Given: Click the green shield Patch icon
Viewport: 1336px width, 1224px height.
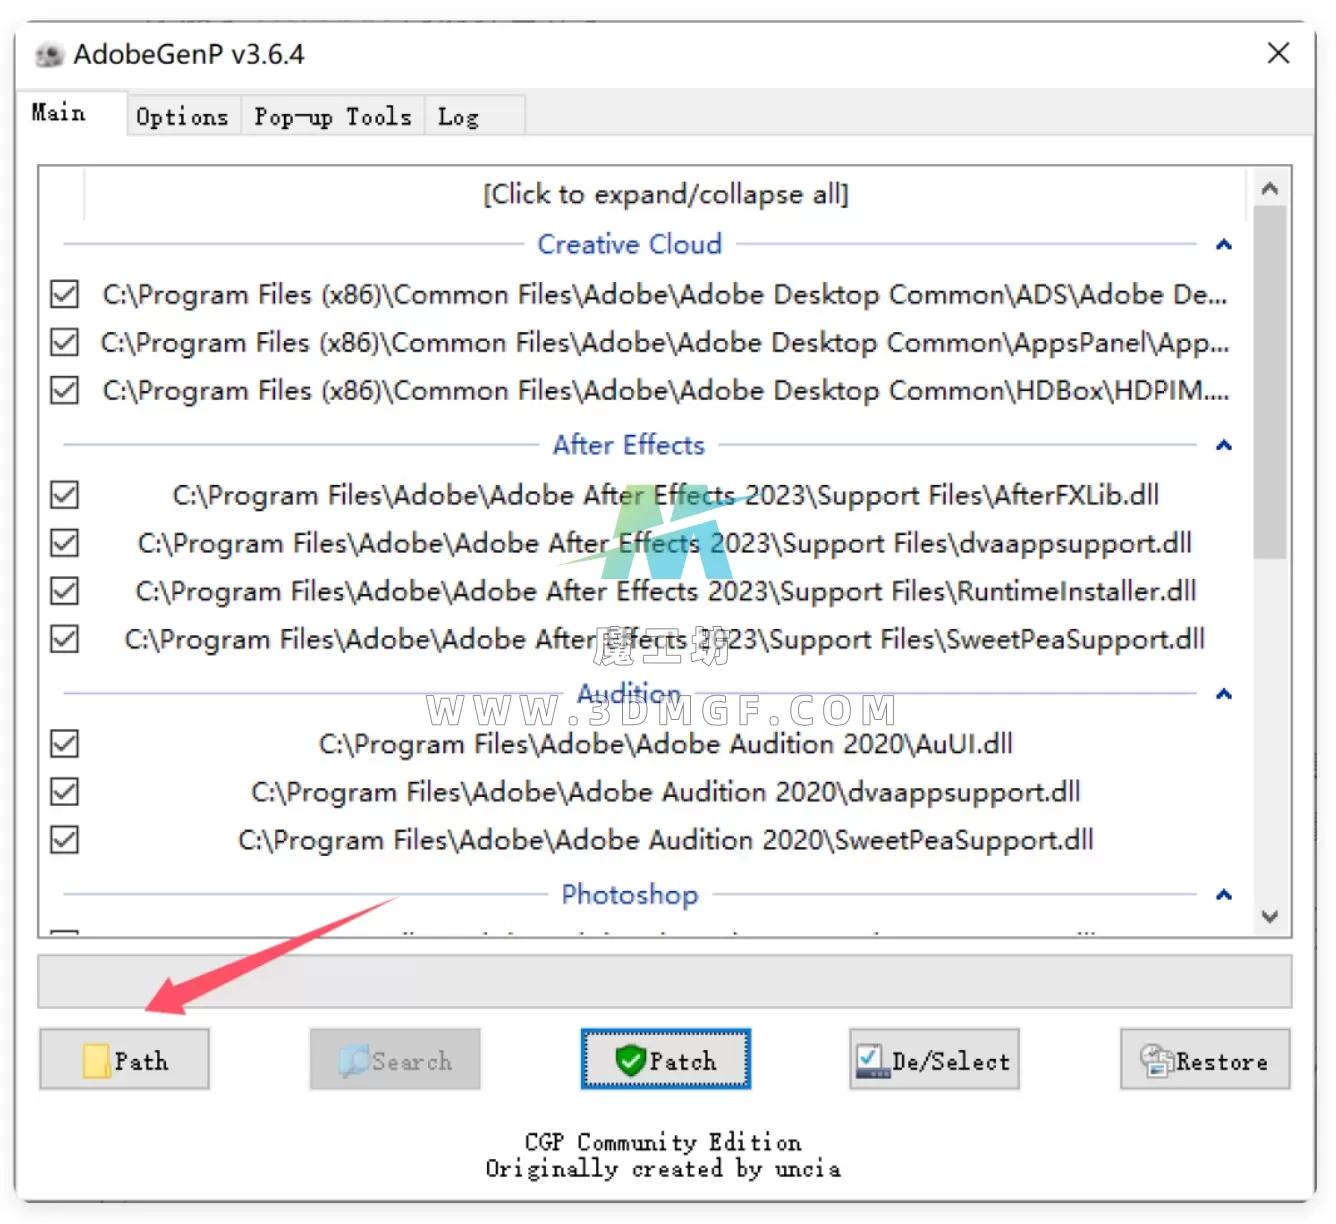Looking at the screenshot, I should pos(630,1060).
